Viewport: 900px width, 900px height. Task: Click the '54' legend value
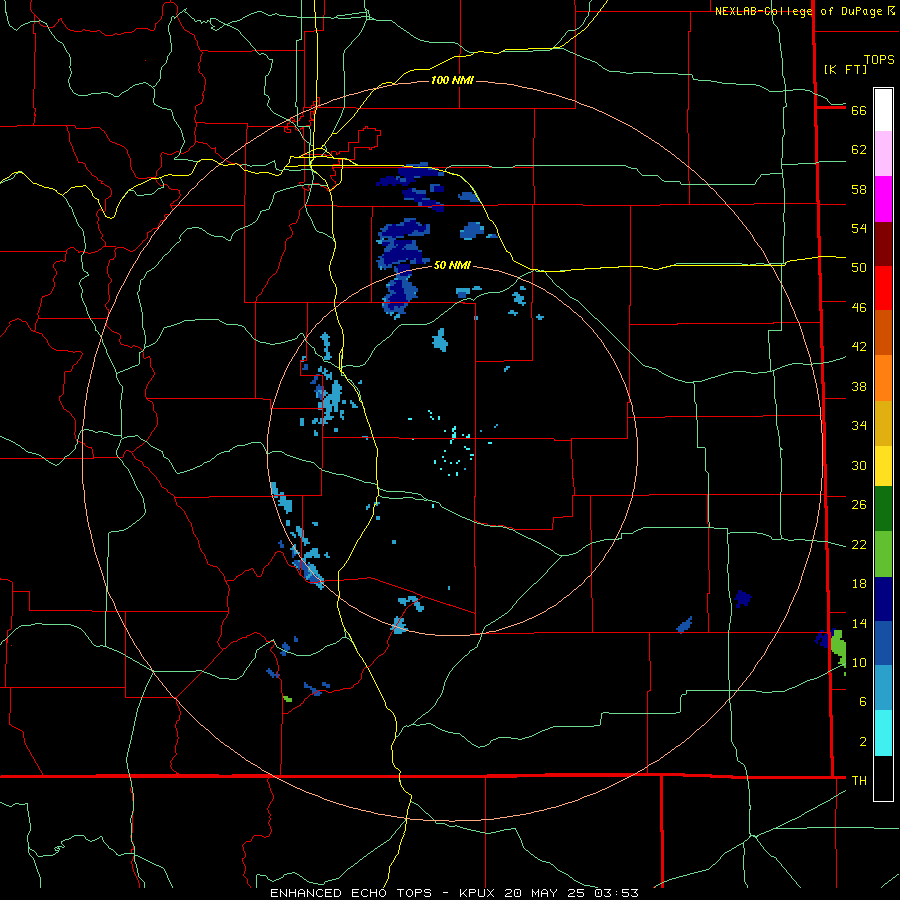[x=859, y=228]
